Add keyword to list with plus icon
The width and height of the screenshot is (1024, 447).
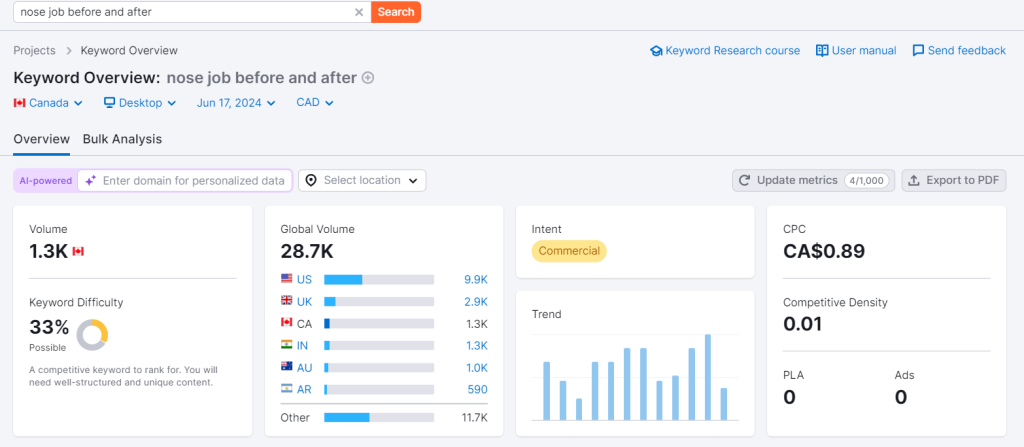point(368,78)
